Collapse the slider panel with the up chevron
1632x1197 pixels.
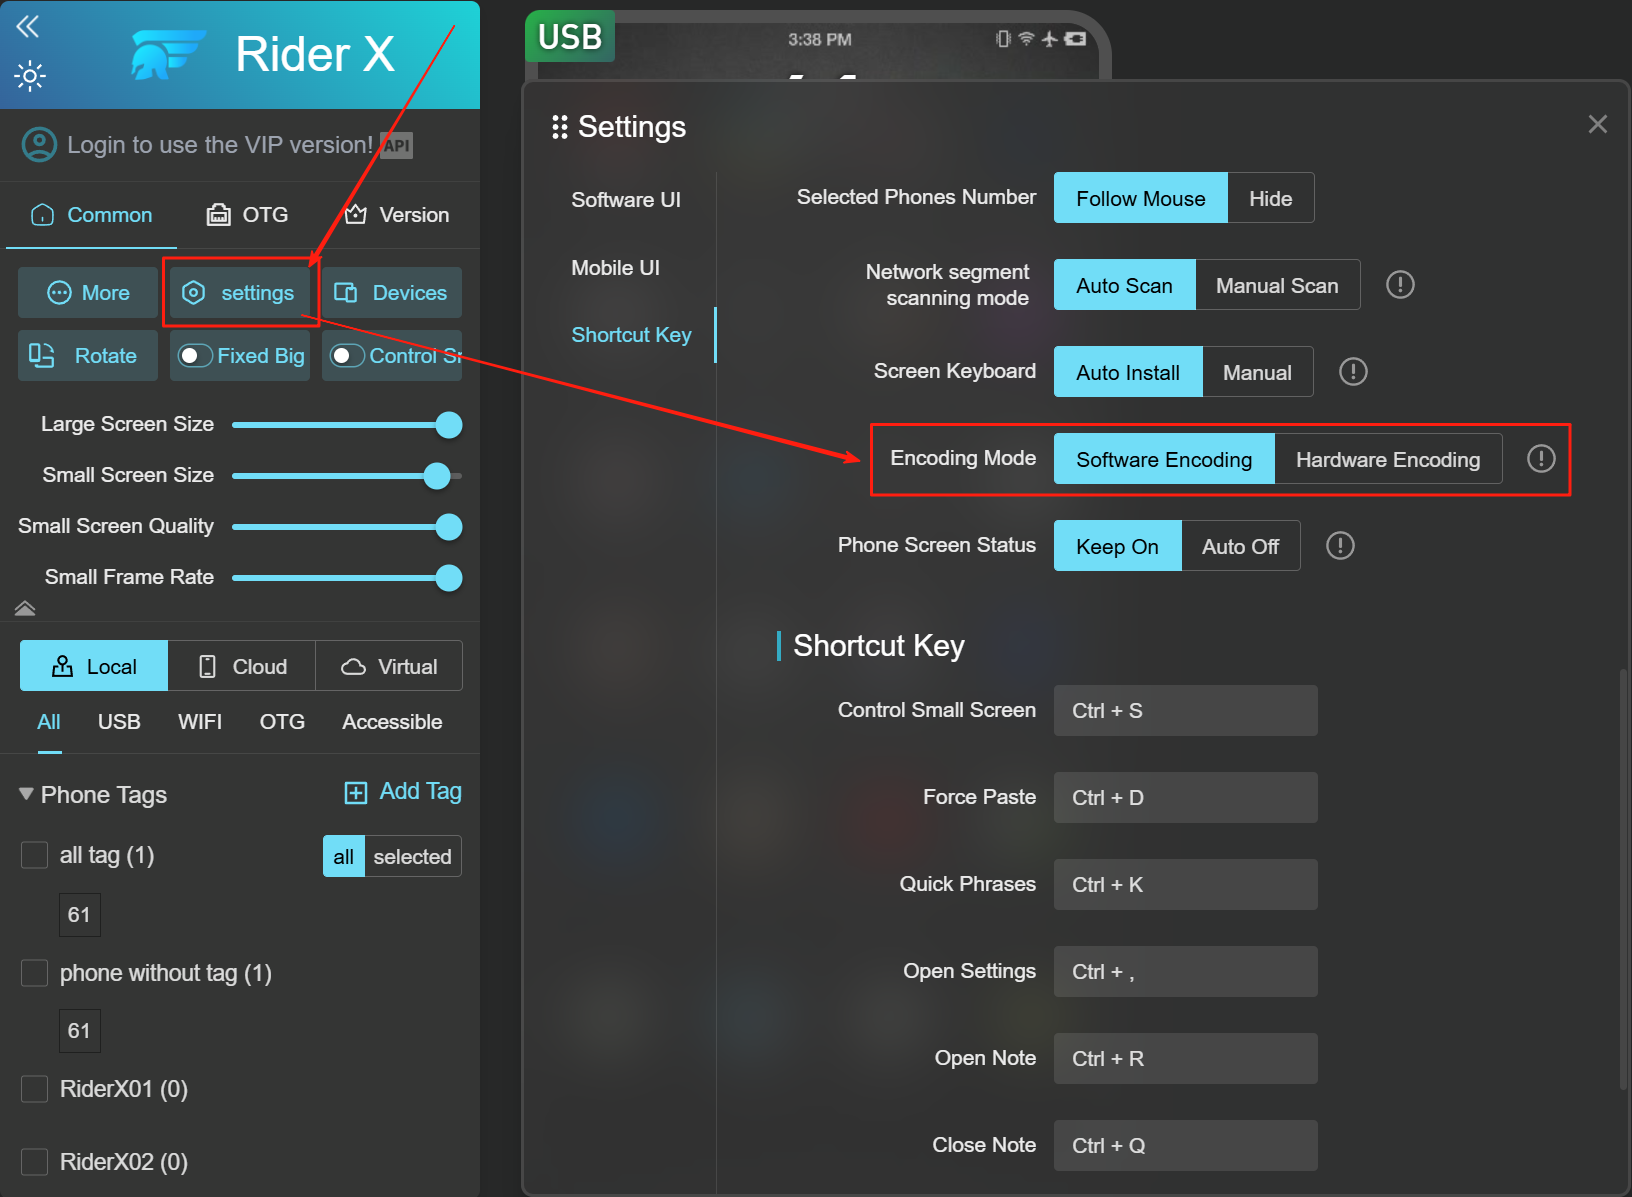(25, 608)
